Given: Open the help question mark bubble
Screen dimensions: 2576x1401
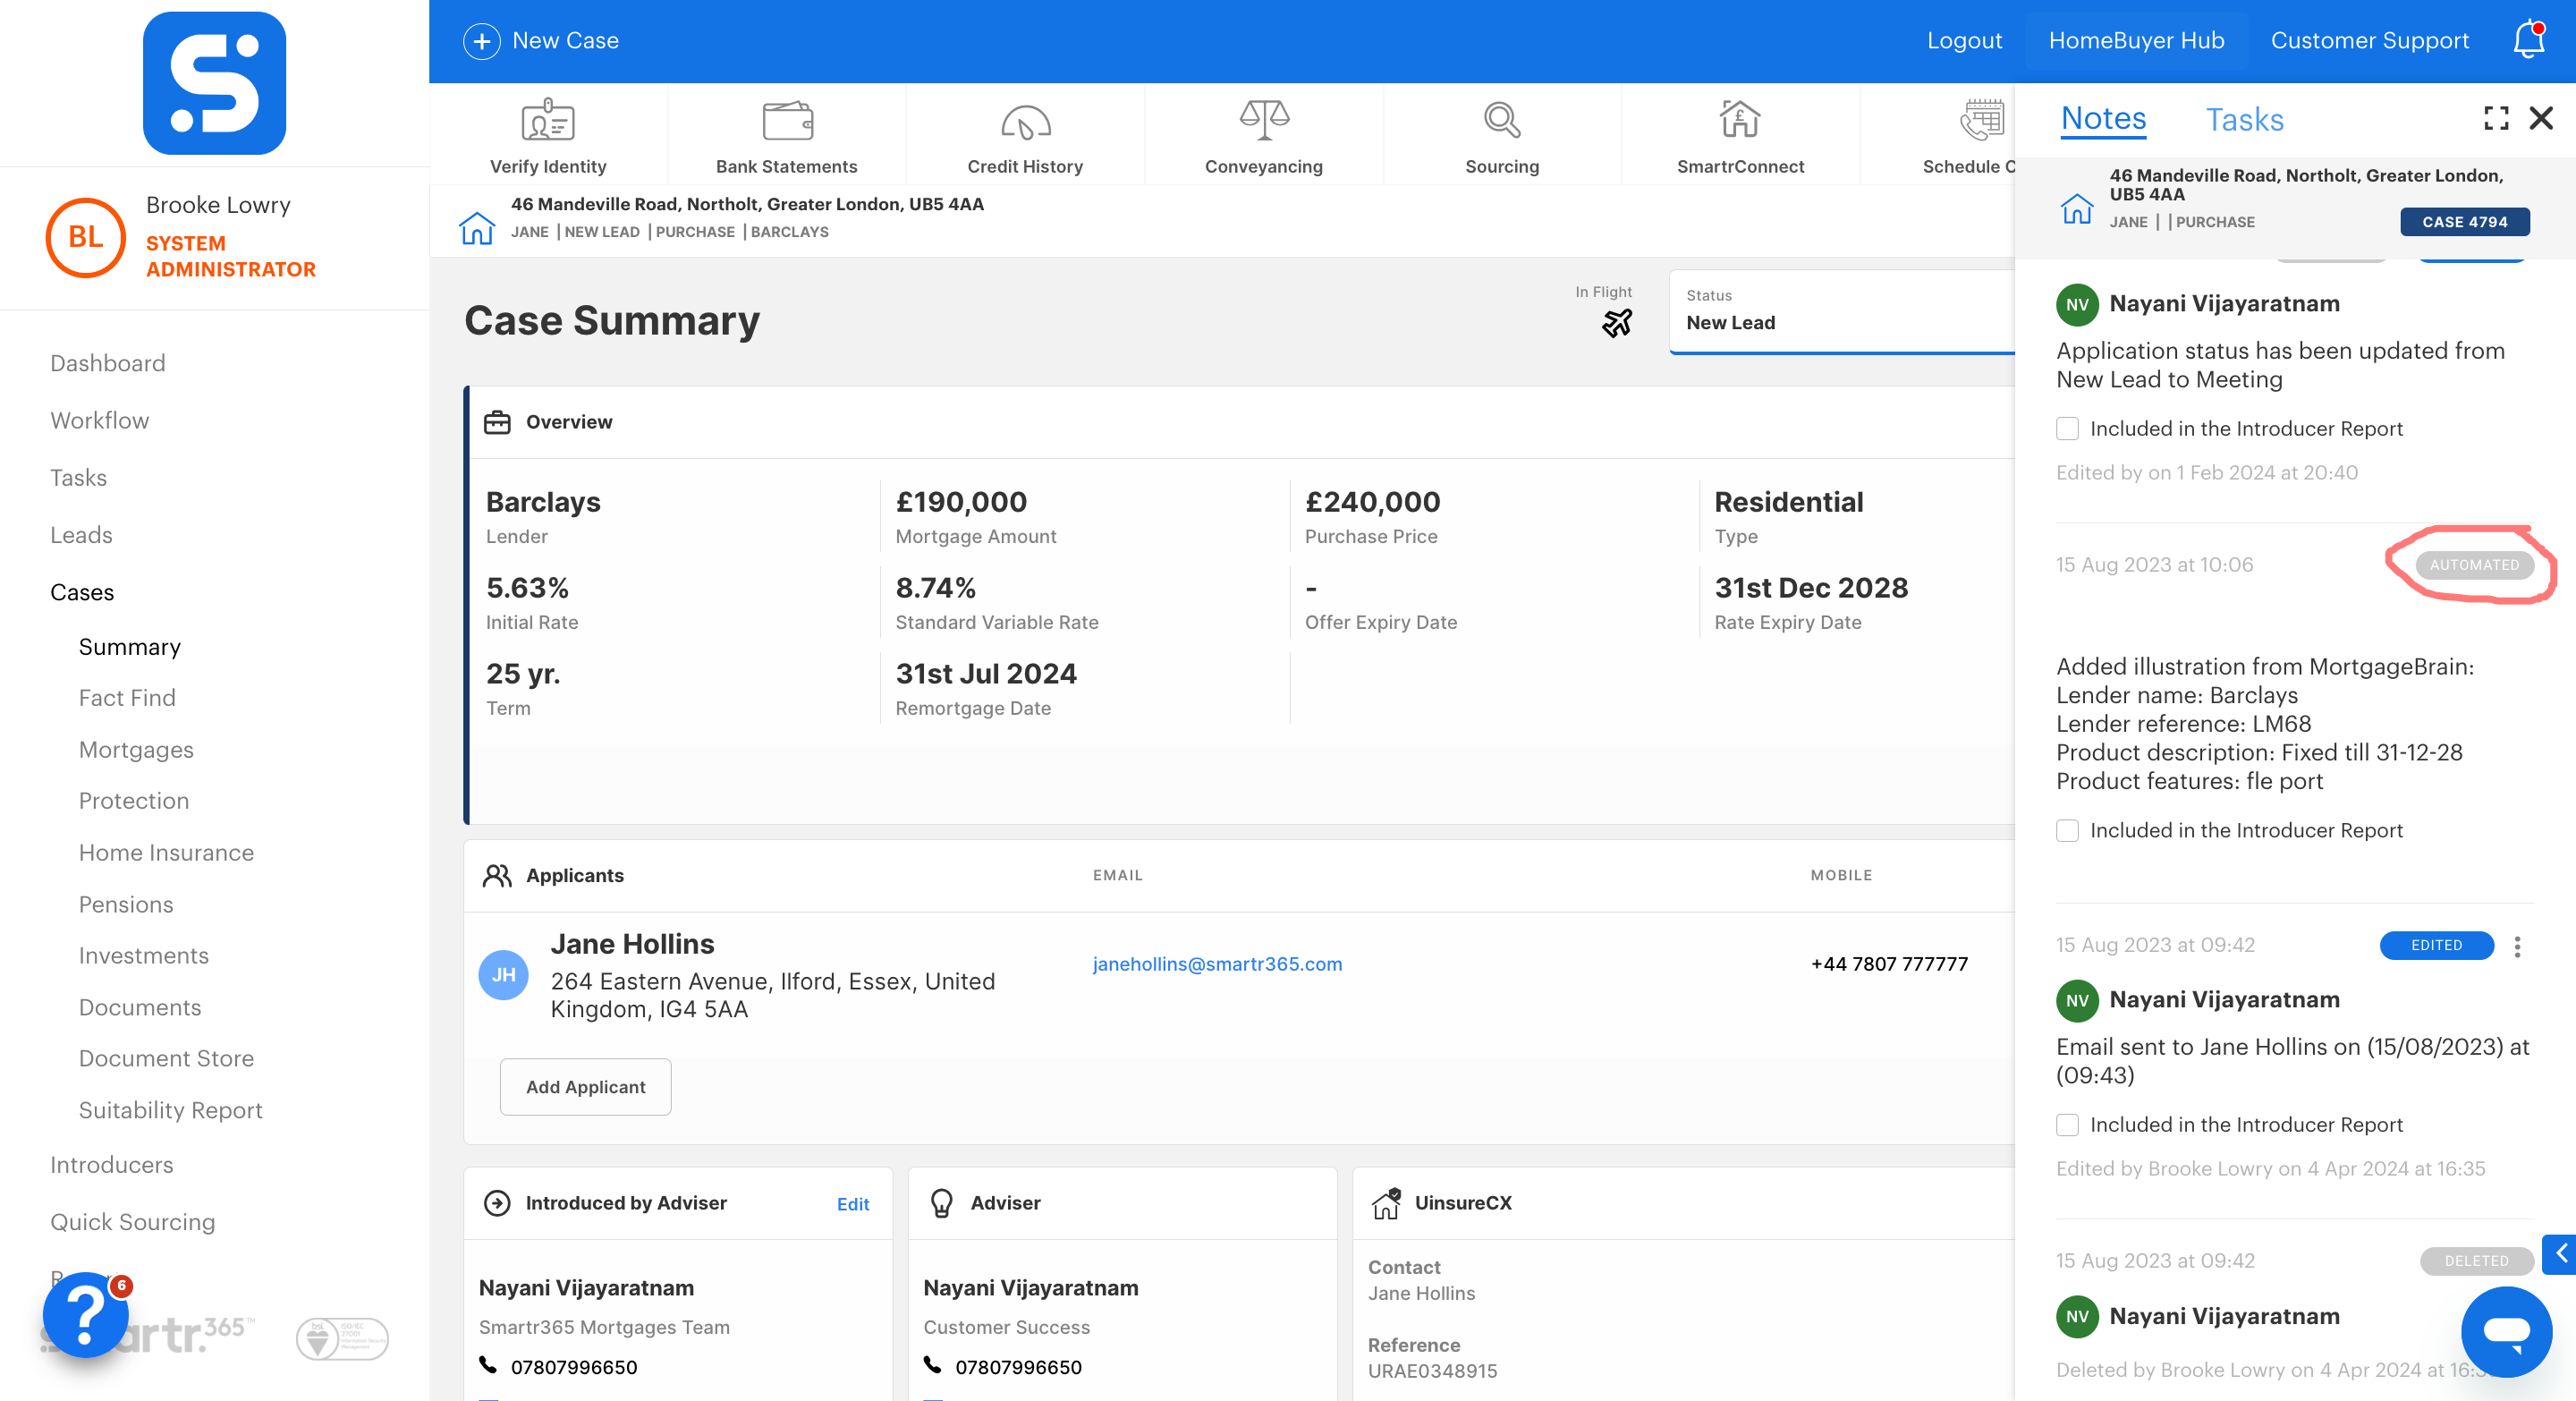Looking at the screenshot, I should [85, 1313].
